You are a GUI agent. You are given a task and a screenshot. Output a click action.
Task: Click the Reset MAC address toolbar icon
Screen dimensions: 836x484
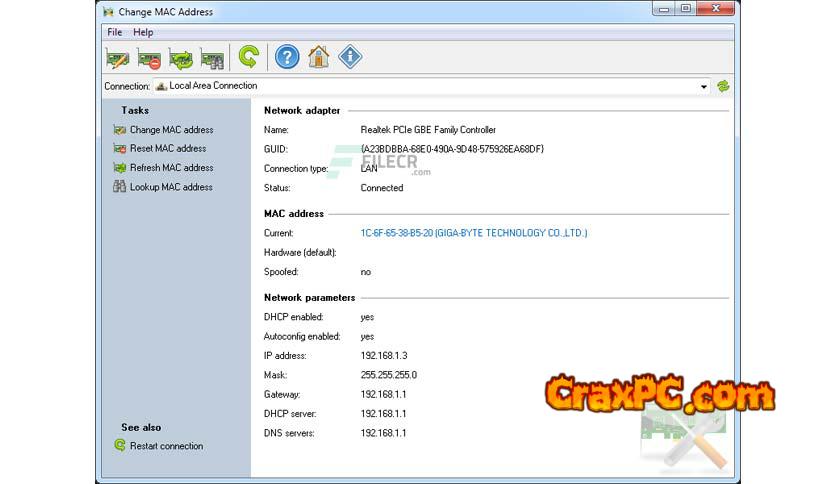pyautogui.click(x=149, y=58)
